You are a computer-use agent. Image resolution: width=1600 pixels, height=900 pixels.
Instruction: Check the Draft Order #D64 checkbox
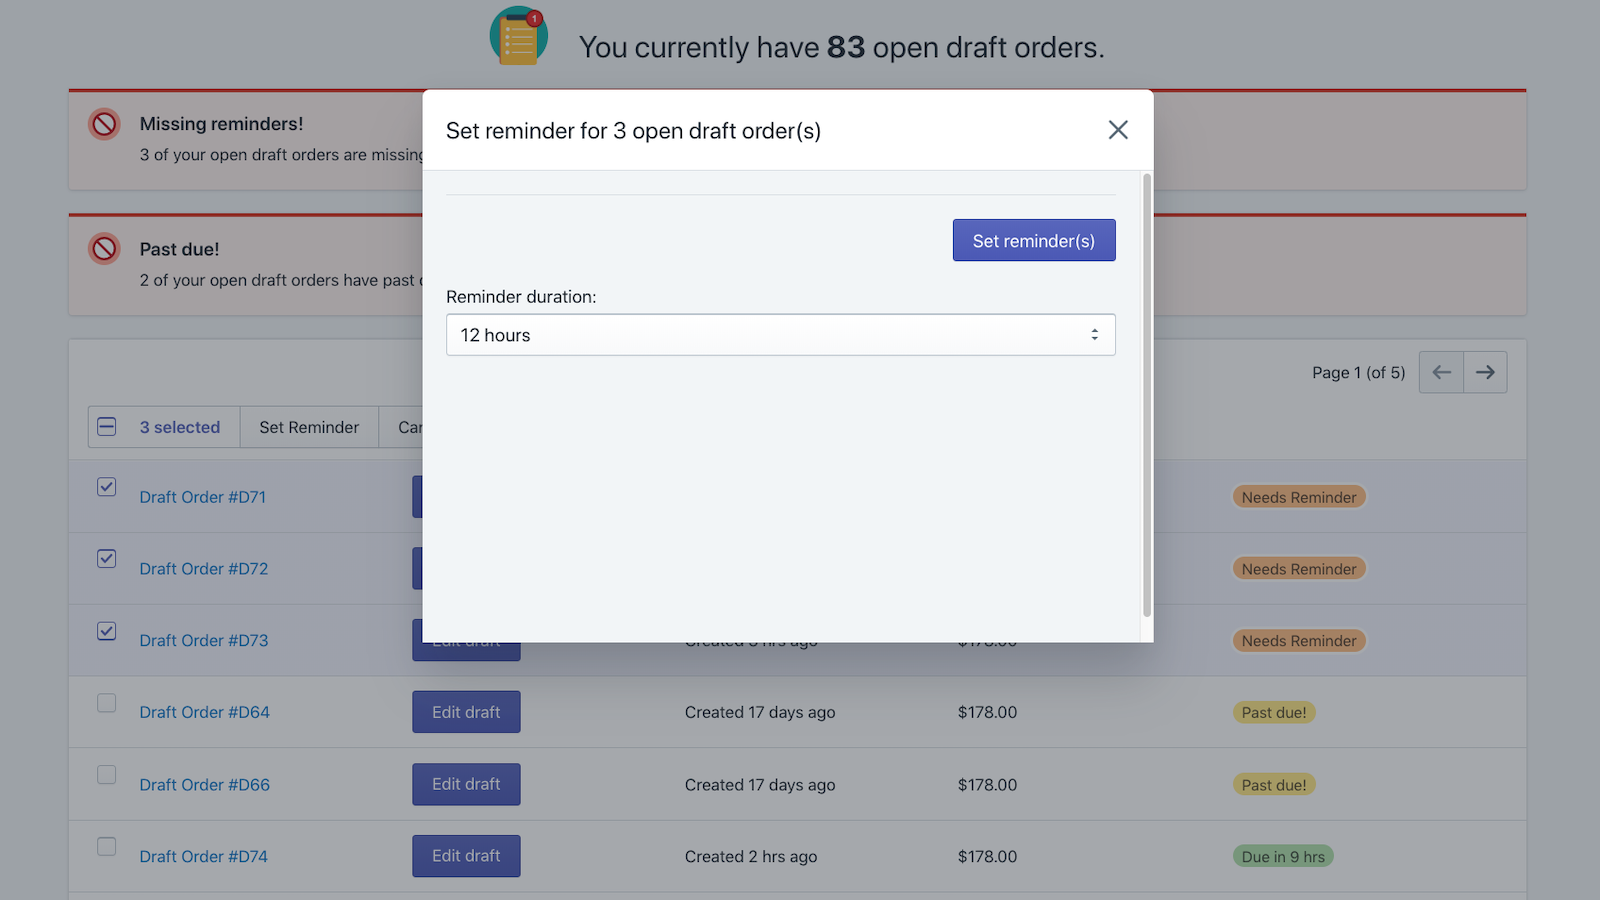coord(106,703)
